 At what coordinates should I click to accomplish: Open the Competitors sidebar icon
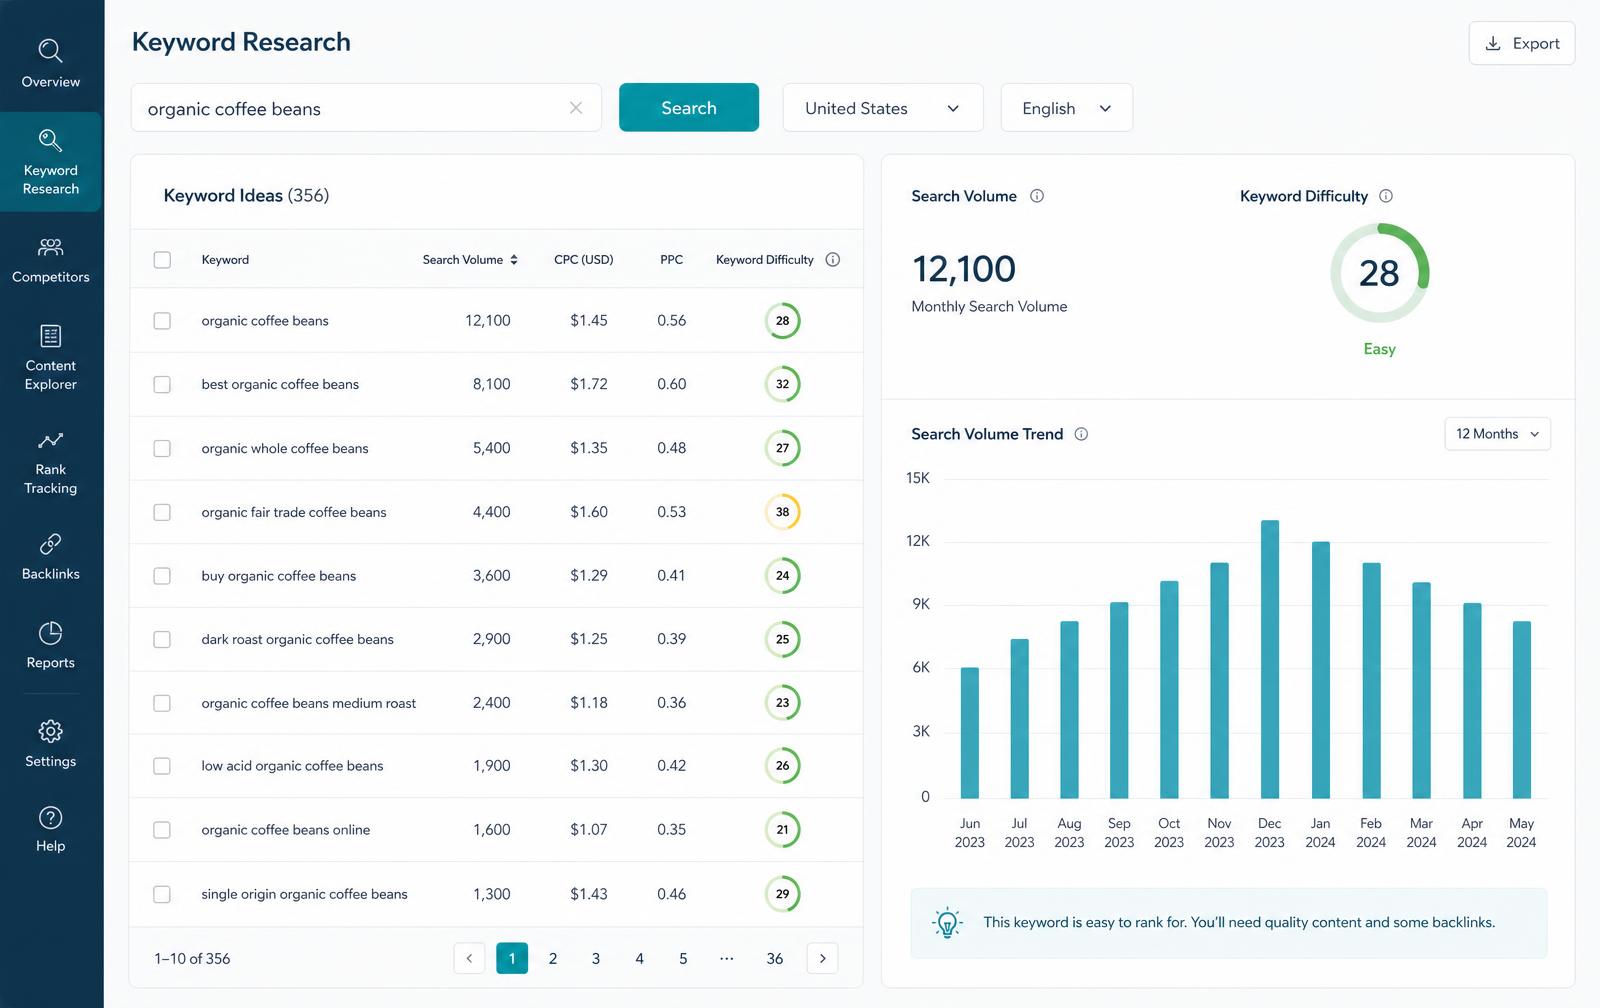coord(50,247)
